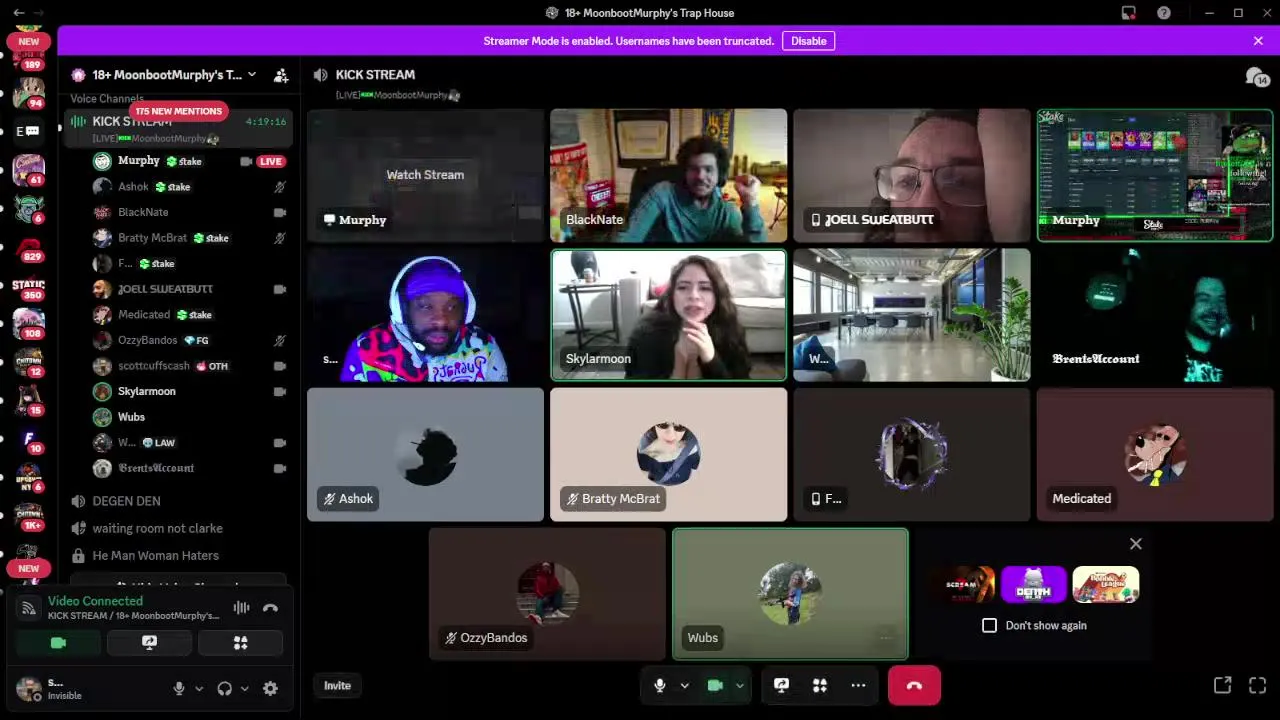Click the full screen icon at the bottom right
This screenshot has height=720, width=1280.
pyautogui.click(x=1258, y=685)
